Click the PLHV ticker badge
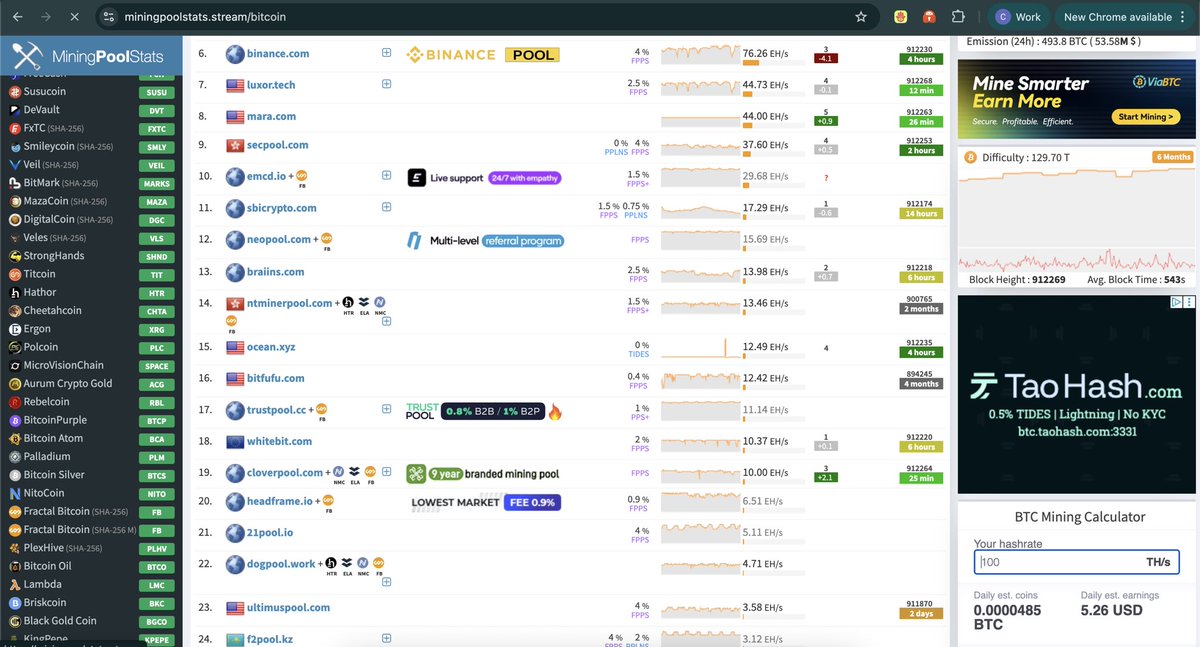Viewport: 1200px width, 647px height. 157,549
